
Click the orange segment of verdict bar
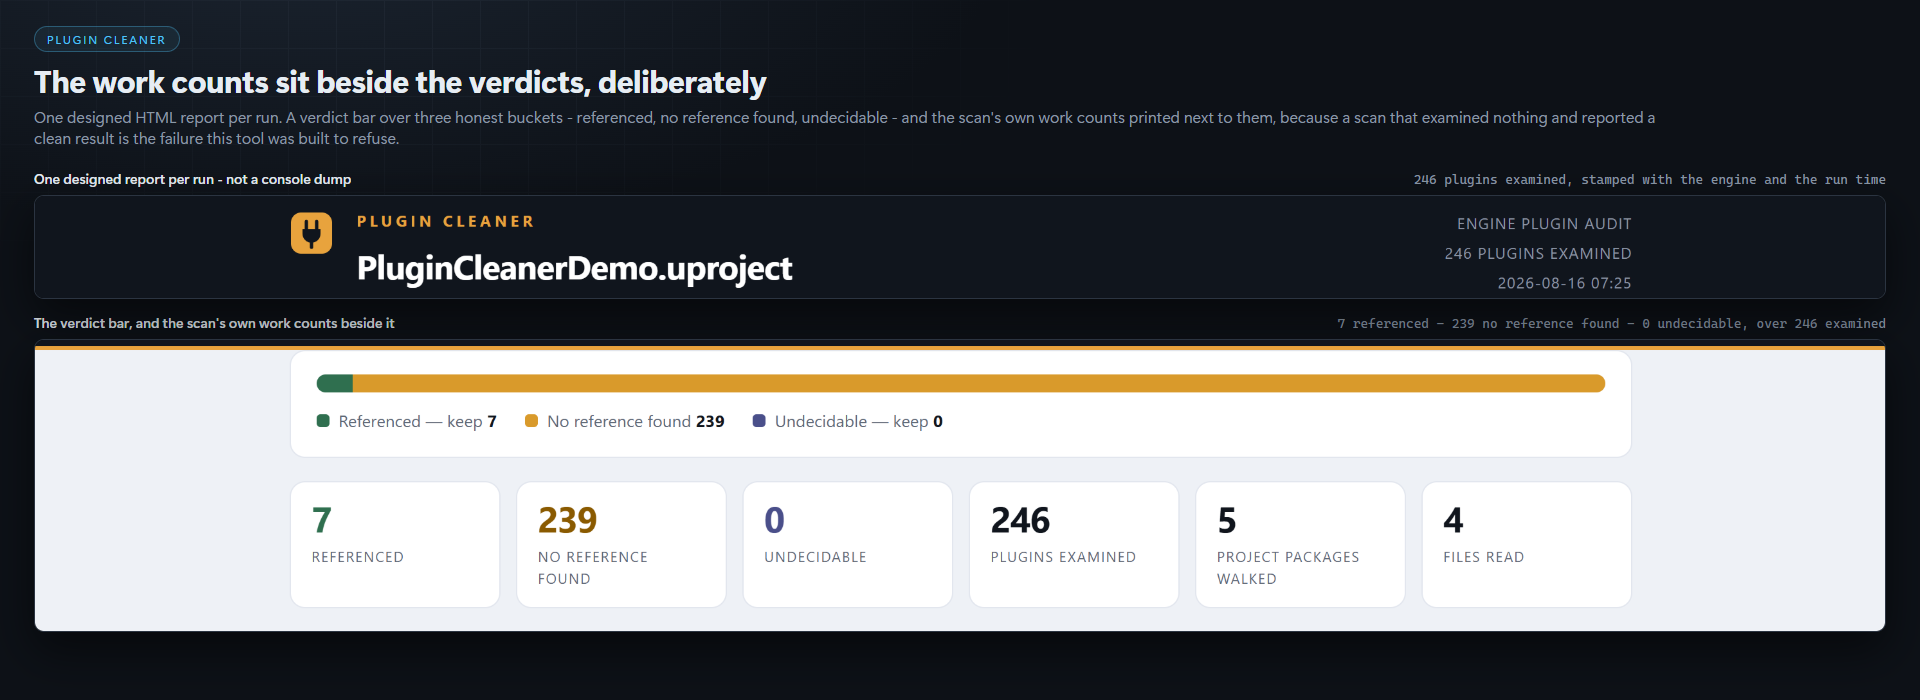[979, 383]
